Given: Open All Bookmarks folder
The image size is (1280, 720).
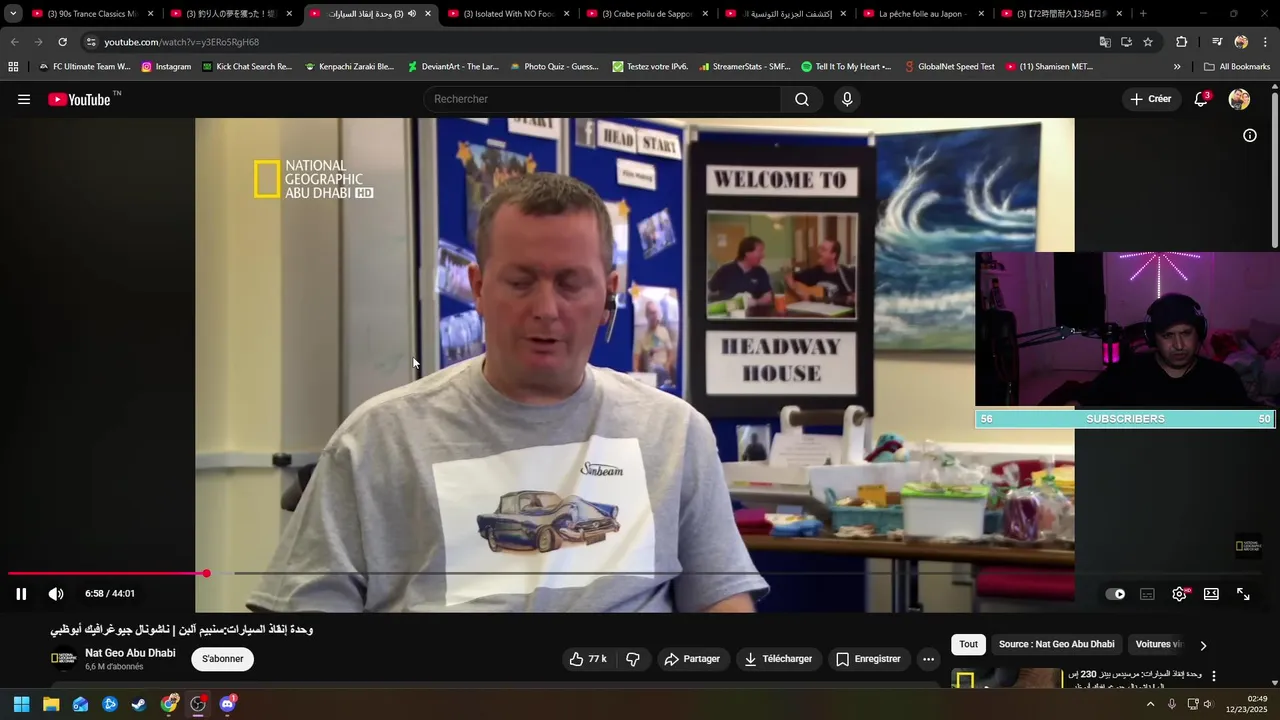Looking at the screenshot, I should pyautogui.click(x=1237, y=67).
